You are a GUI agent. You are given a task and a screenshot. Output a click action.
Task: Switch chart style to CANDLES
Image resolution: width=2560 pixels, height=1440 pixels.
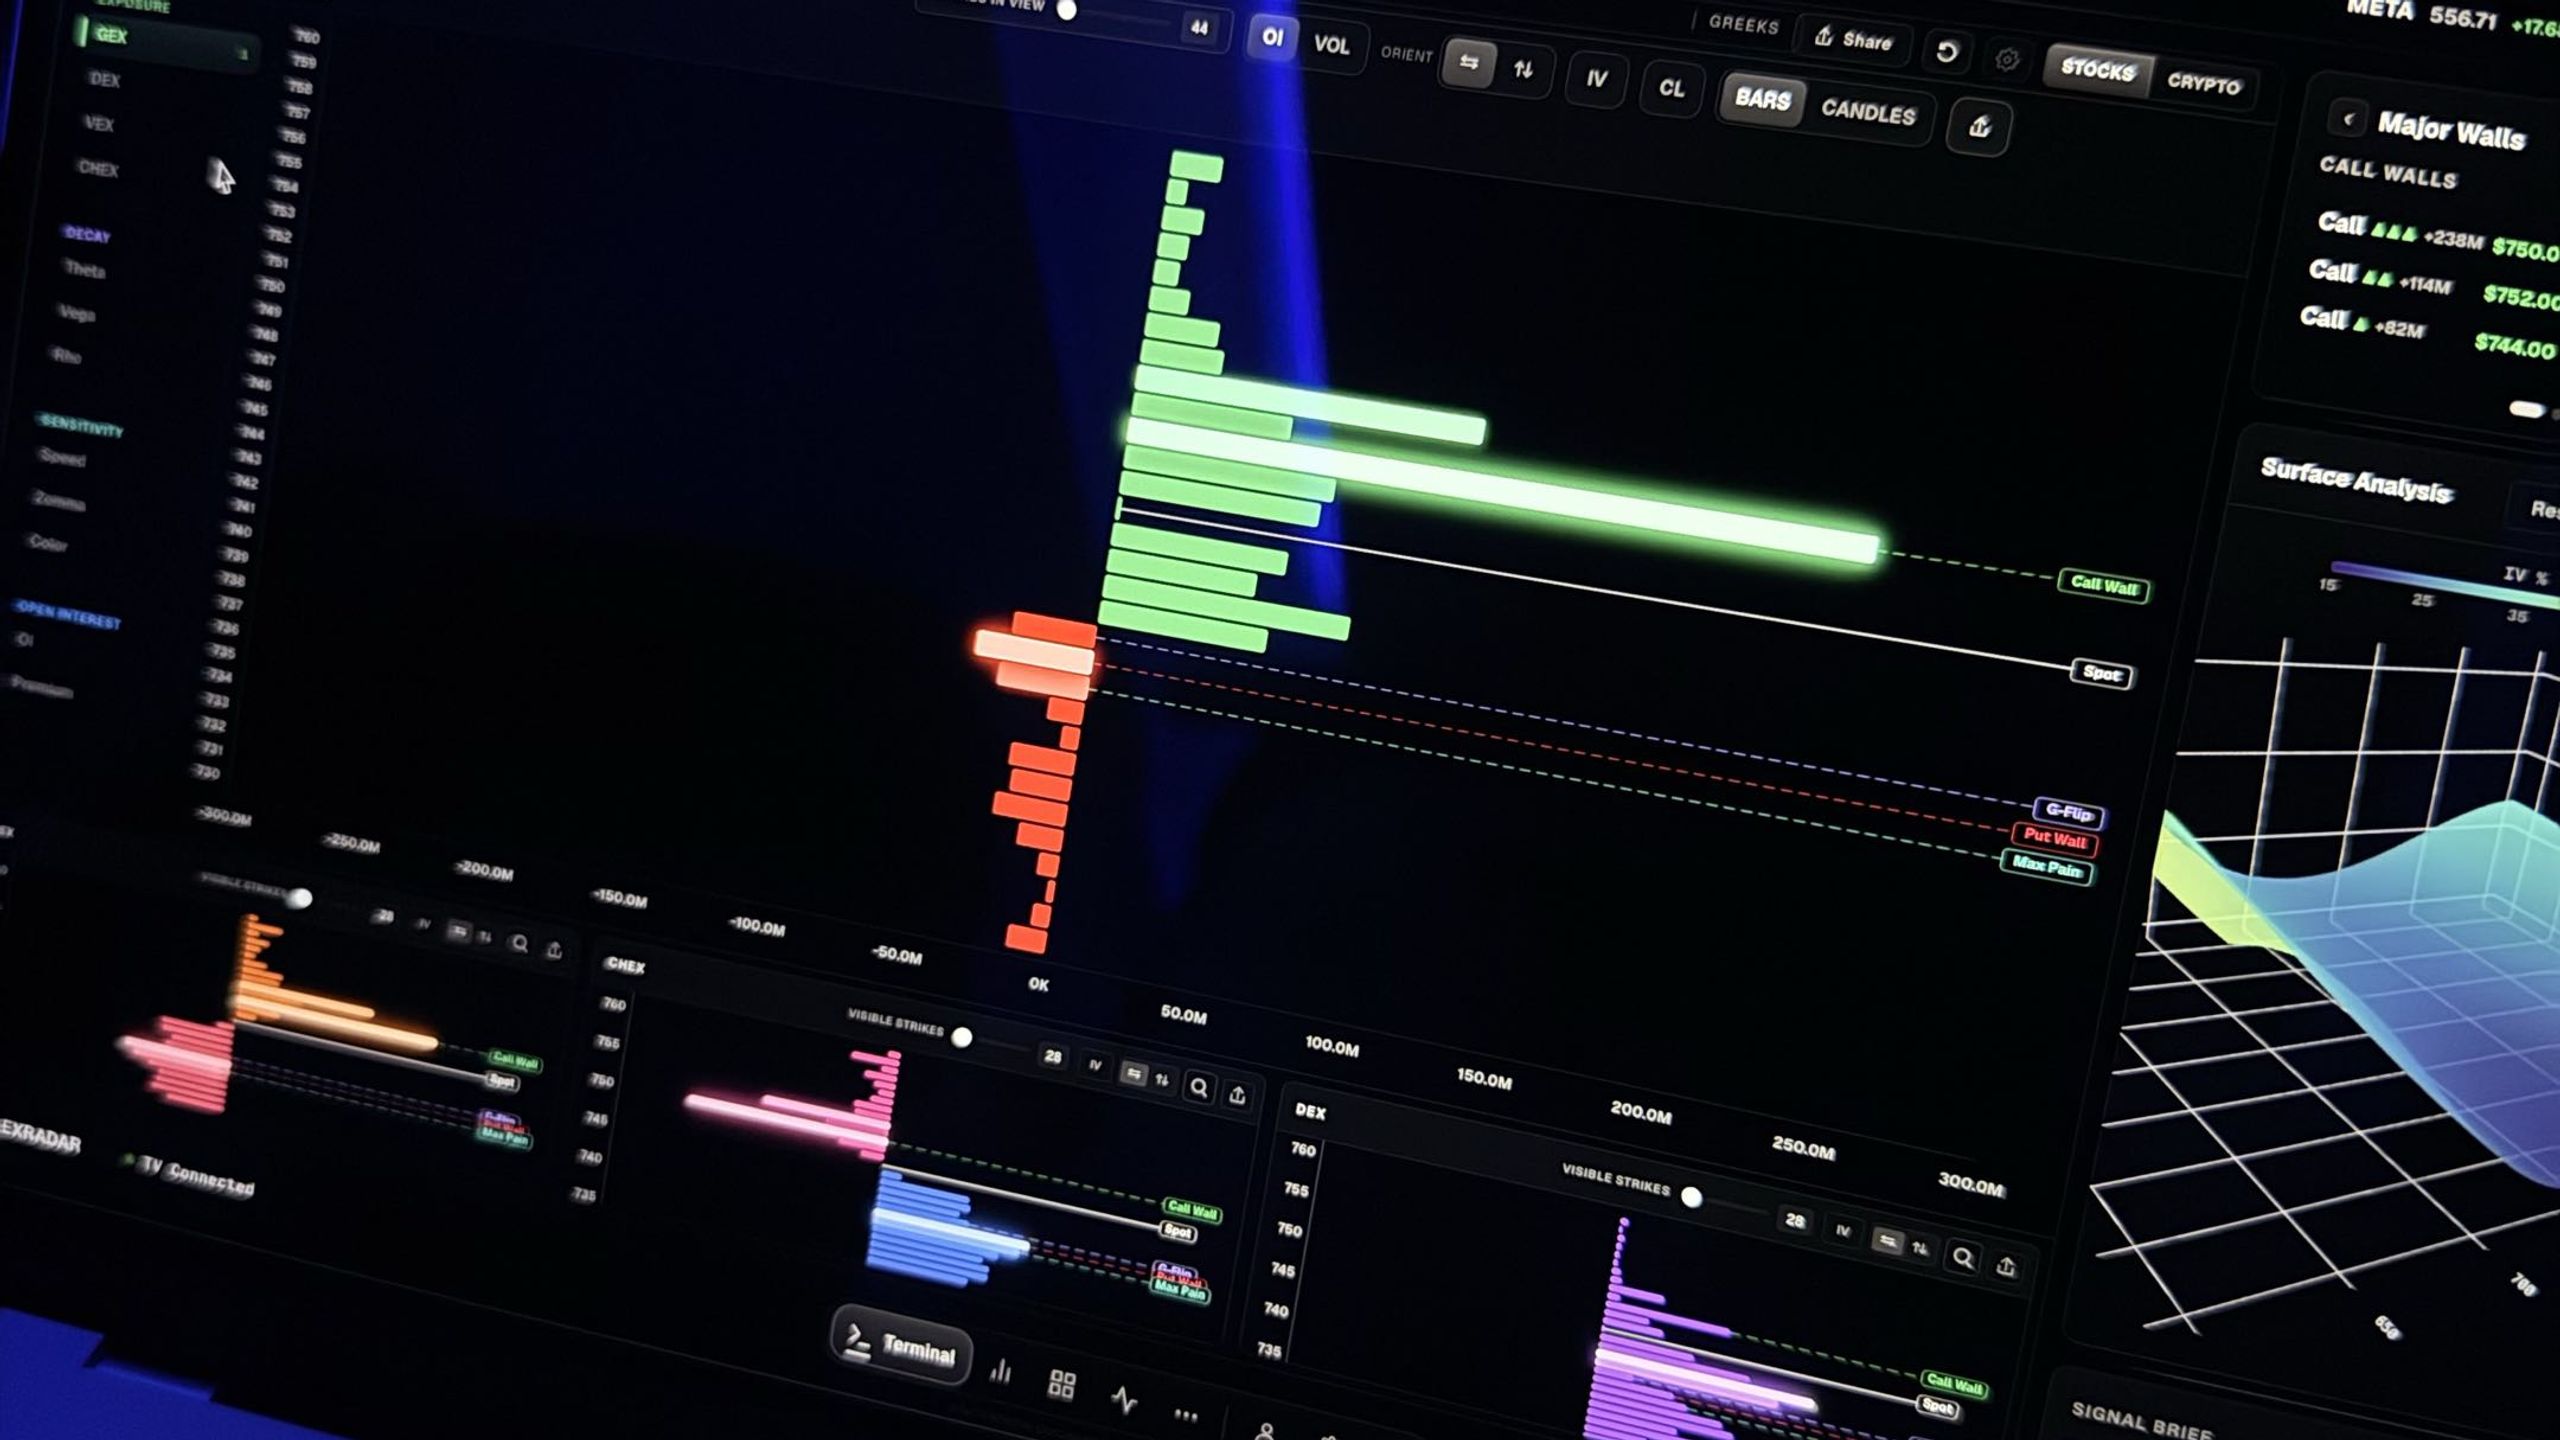[1868, 111]
